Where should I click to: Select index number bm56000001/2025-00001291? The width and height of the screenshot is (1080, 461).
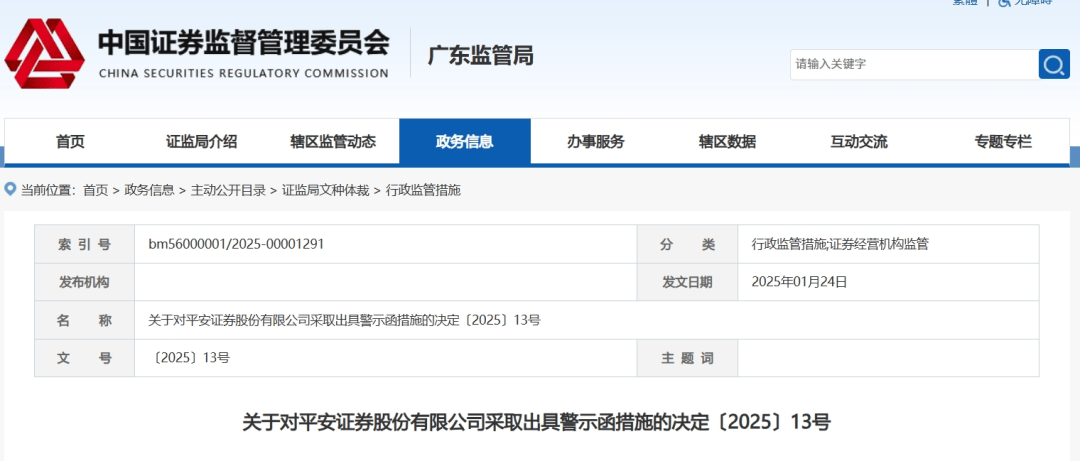pos(236,244)
